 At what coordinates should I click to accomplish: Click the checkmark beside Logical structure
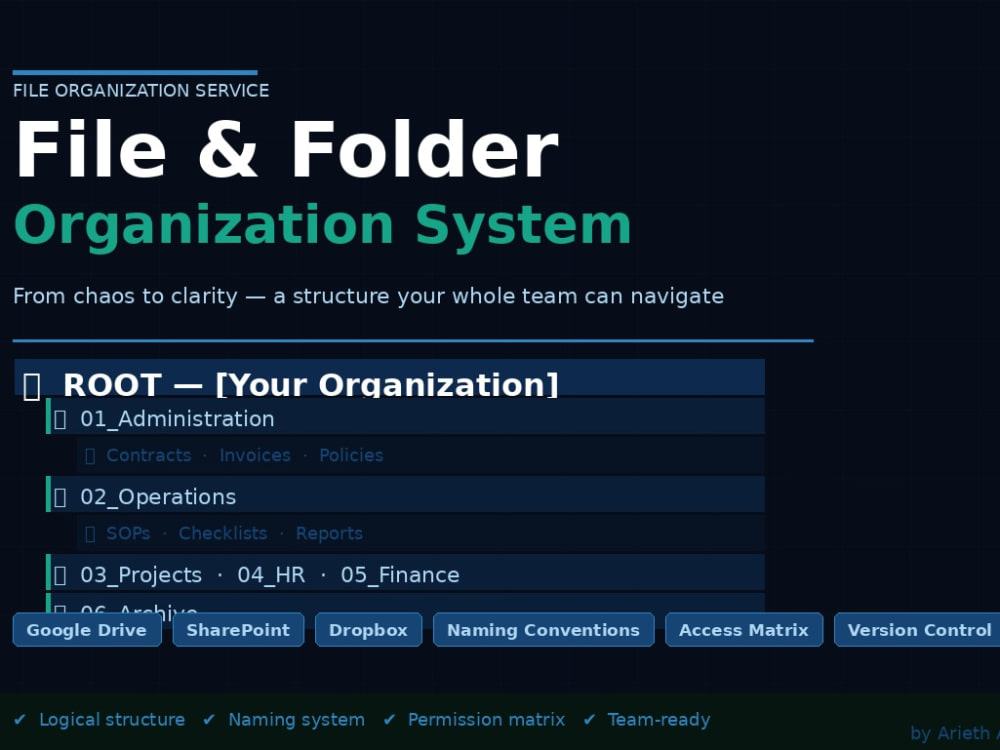click(20, 720)
